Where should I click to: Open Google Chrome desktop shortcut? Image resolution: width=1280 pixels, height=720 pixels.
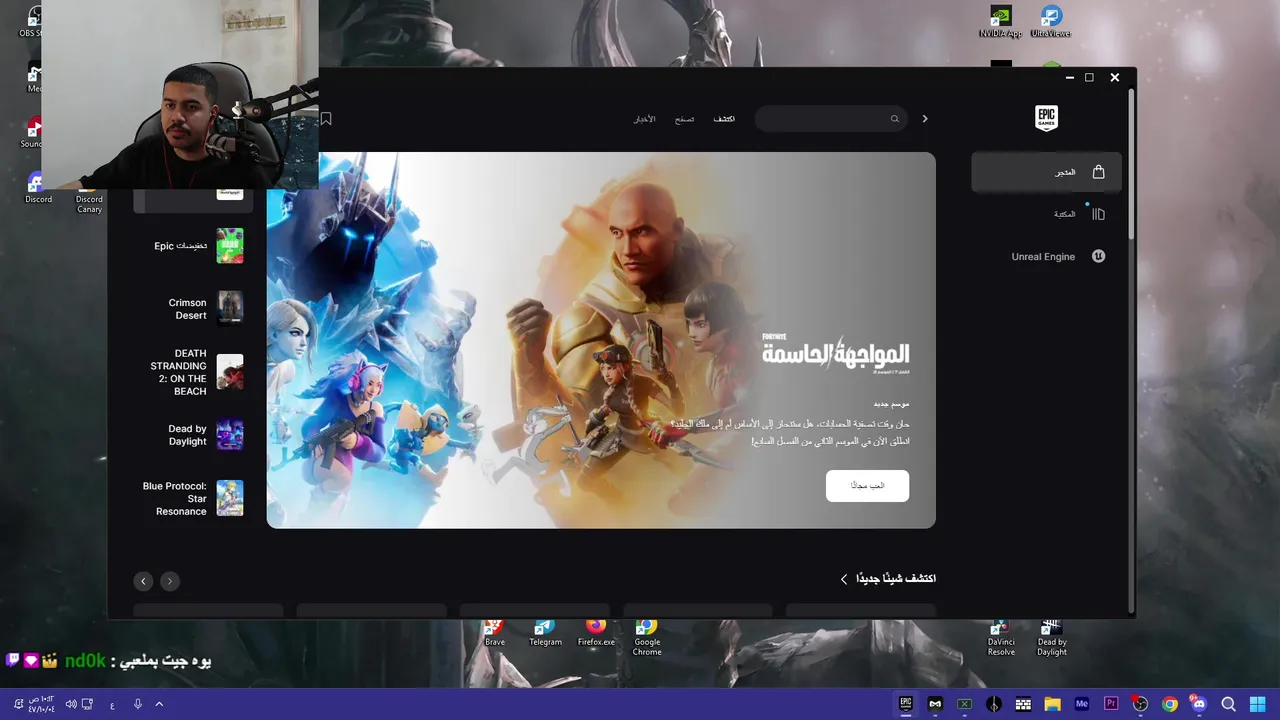647,638
